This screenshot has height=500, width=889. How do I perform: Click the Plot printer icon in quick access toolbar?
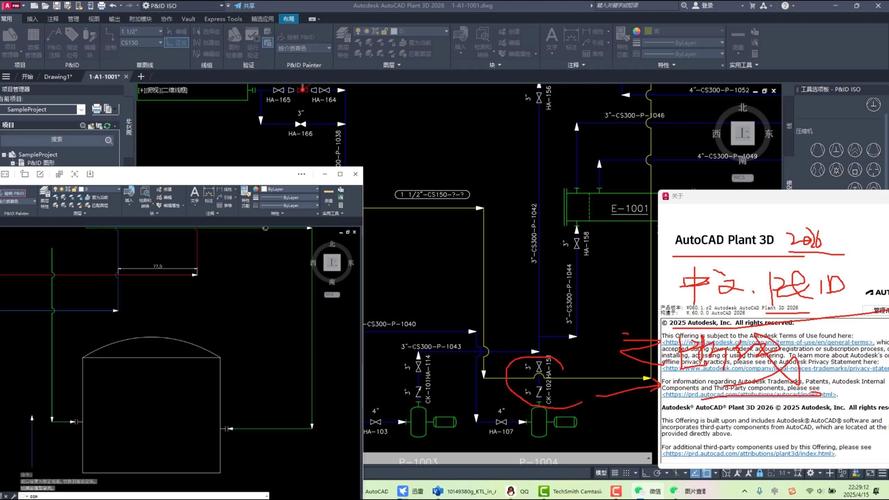[101, 6]
